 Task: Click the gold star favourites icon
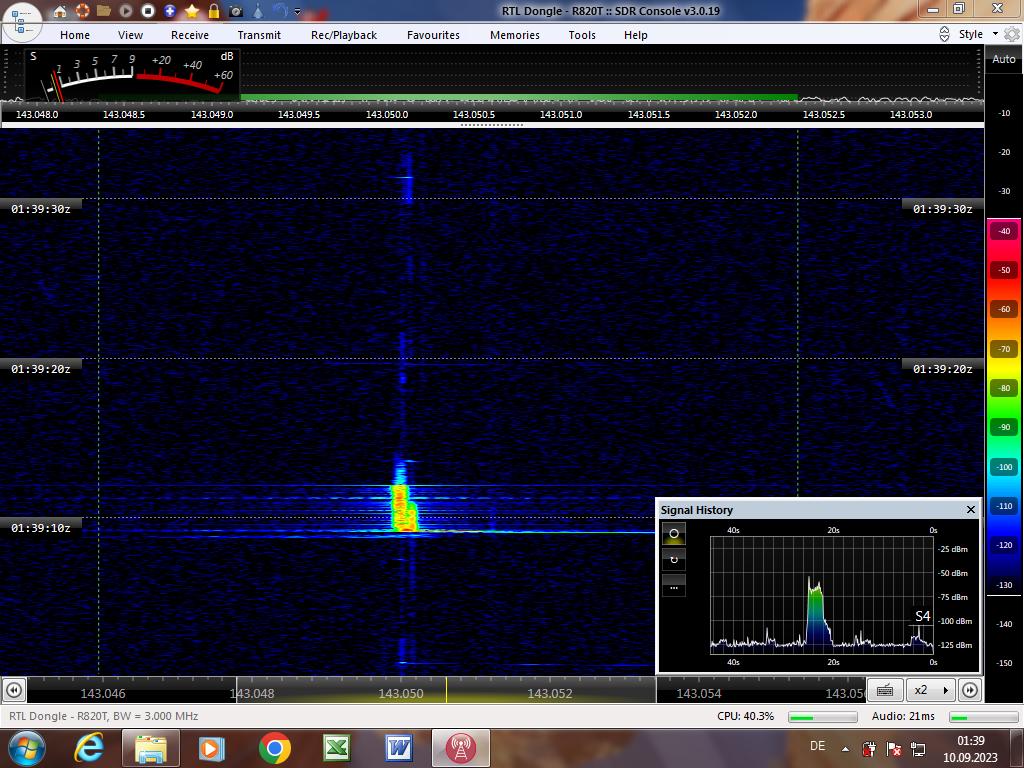pyautogui.click(x=192, y=11)
